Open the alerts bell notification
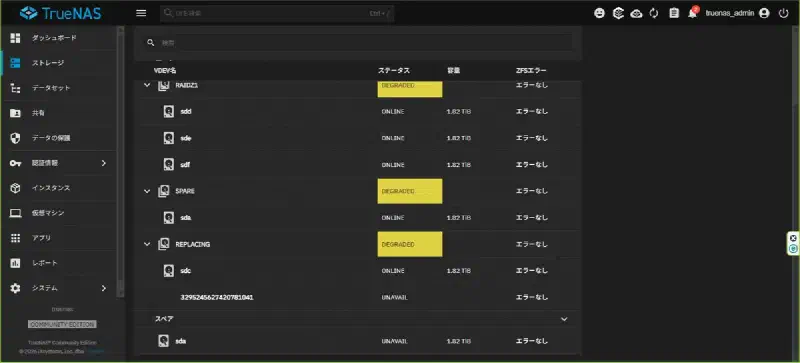Screen dimensions: 800x363 692,14
